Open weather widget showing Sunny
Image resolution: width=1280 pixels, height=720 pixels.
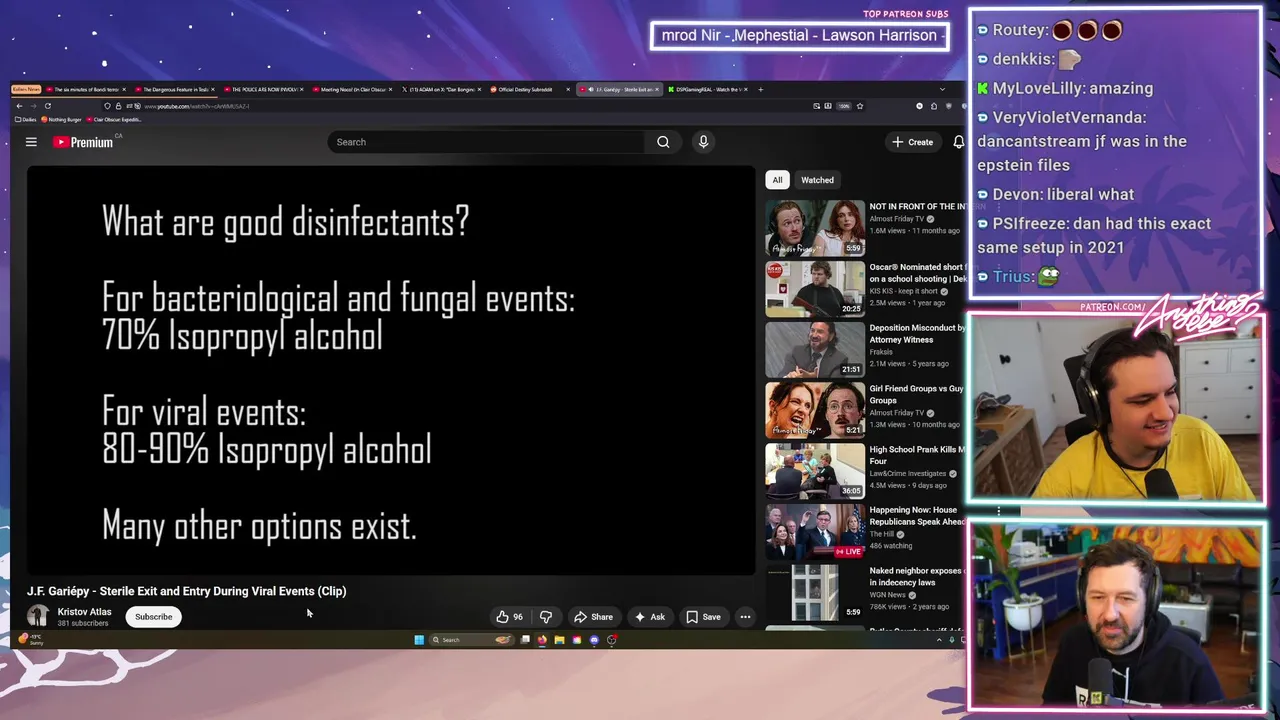(31, 640)
